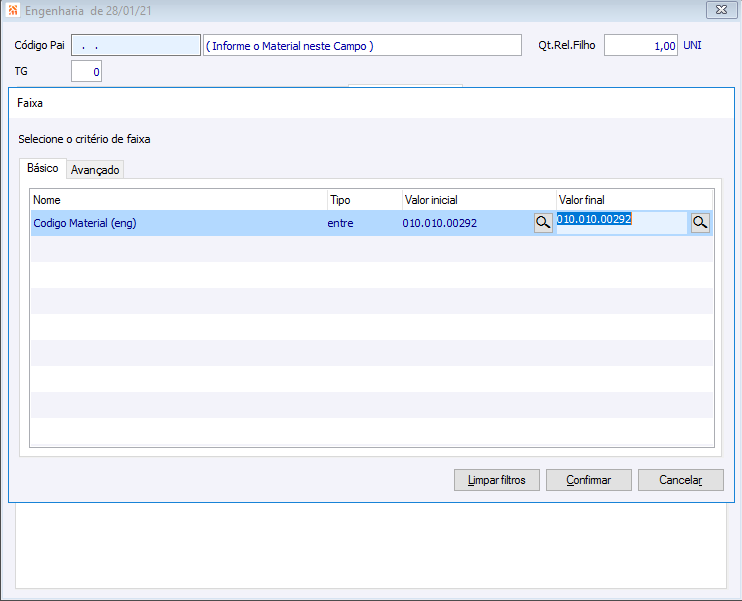This screenshot has height=601, width=742.
Task: Click the Nome column header
Action: tap(179, 200)
